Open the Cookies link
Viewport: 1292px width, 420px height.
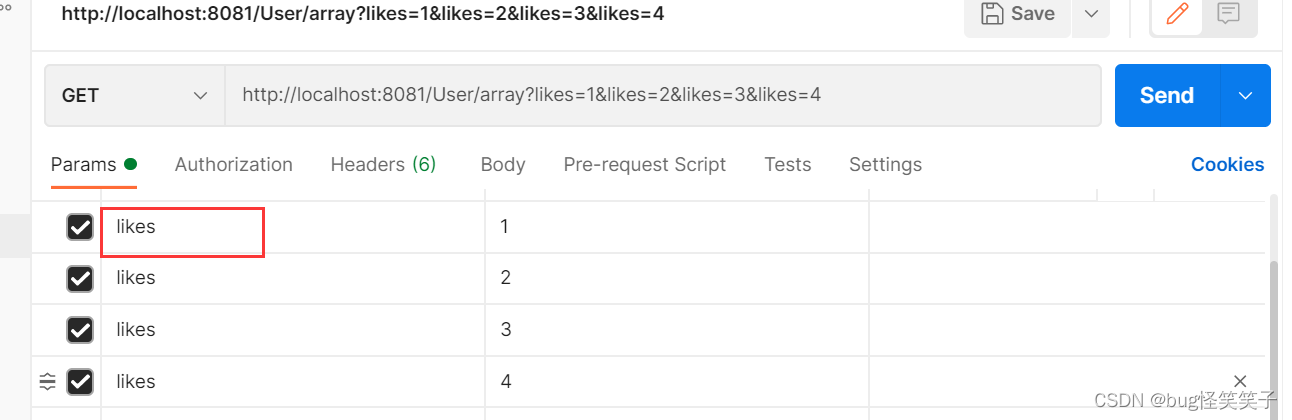point(1227,164)
